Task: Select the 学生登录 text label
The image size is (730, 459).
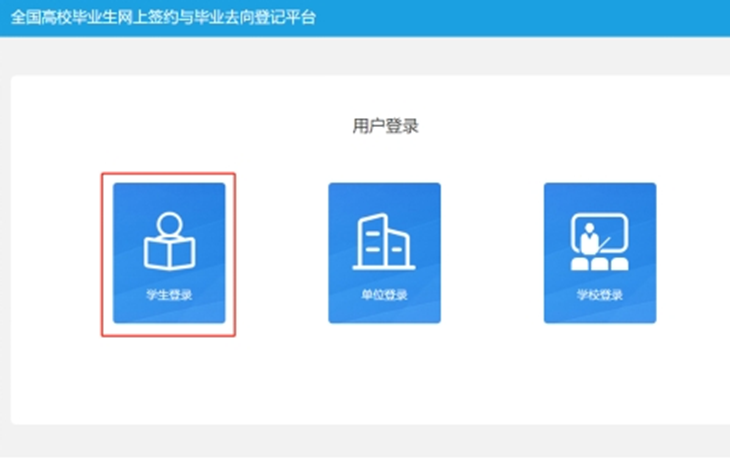Action: [168, 295]
